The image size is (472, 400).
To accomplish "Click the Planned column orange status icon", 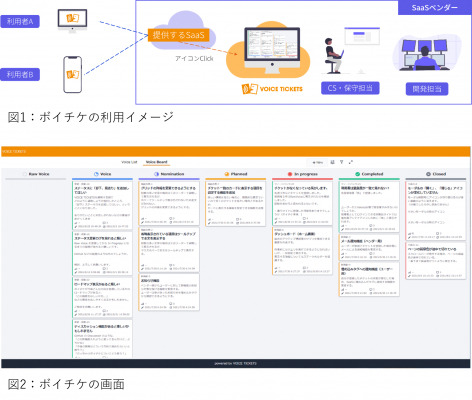I will coord(227,174).
